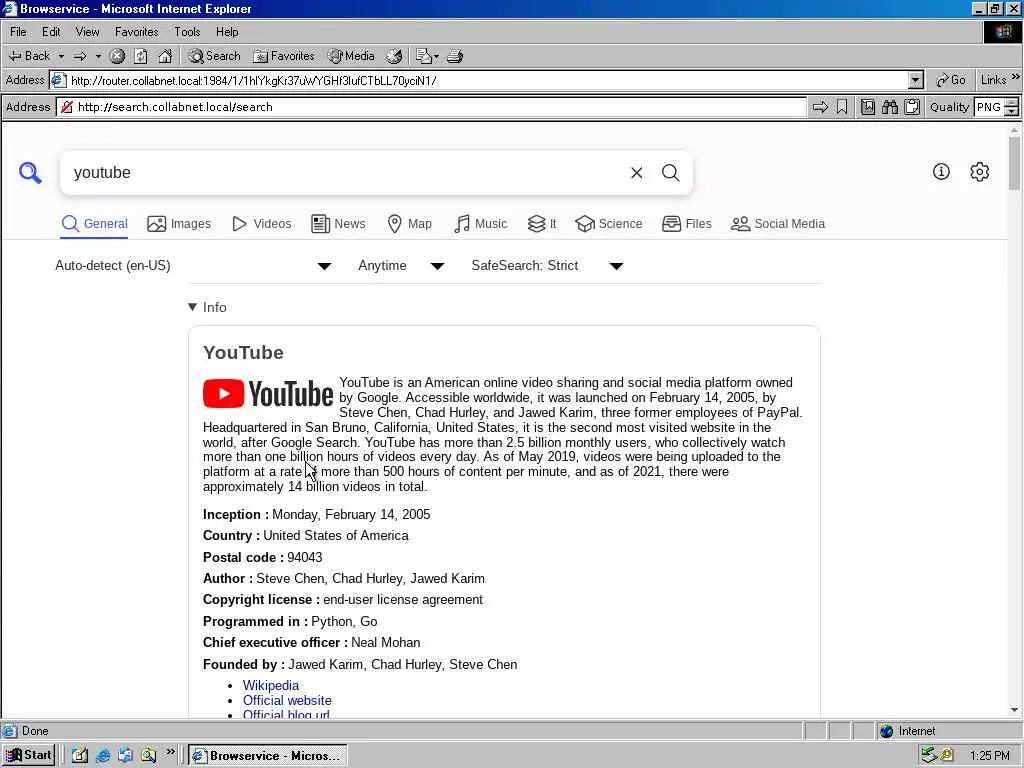Expand the Links toolbar chevron
This screenshot has height=768, width=1024.
tap(1016, 77)
